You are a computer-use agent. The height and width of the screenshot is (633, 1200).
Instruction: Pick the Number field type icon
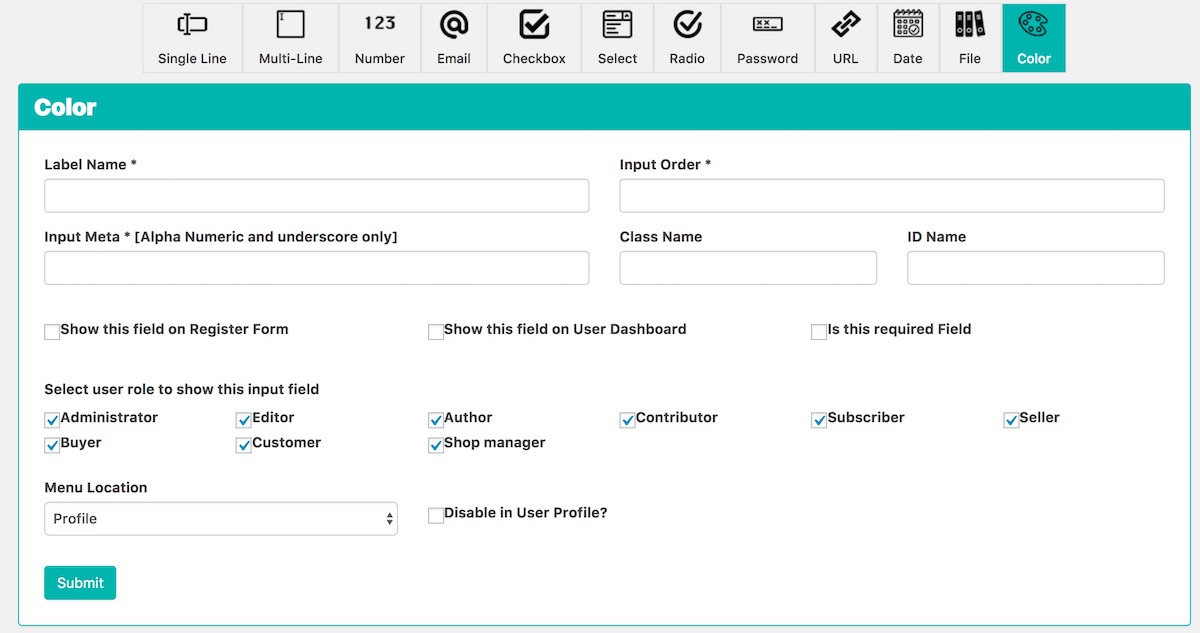point(380,24)
